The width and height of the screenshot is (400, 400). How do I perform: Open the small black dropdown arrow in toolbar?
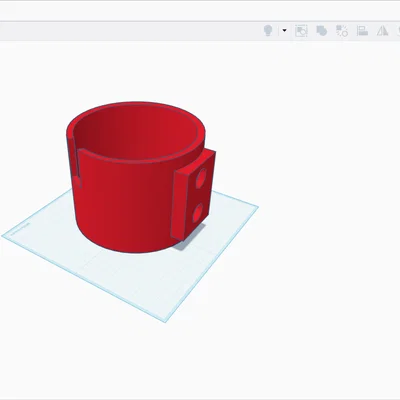pos(284,31)
